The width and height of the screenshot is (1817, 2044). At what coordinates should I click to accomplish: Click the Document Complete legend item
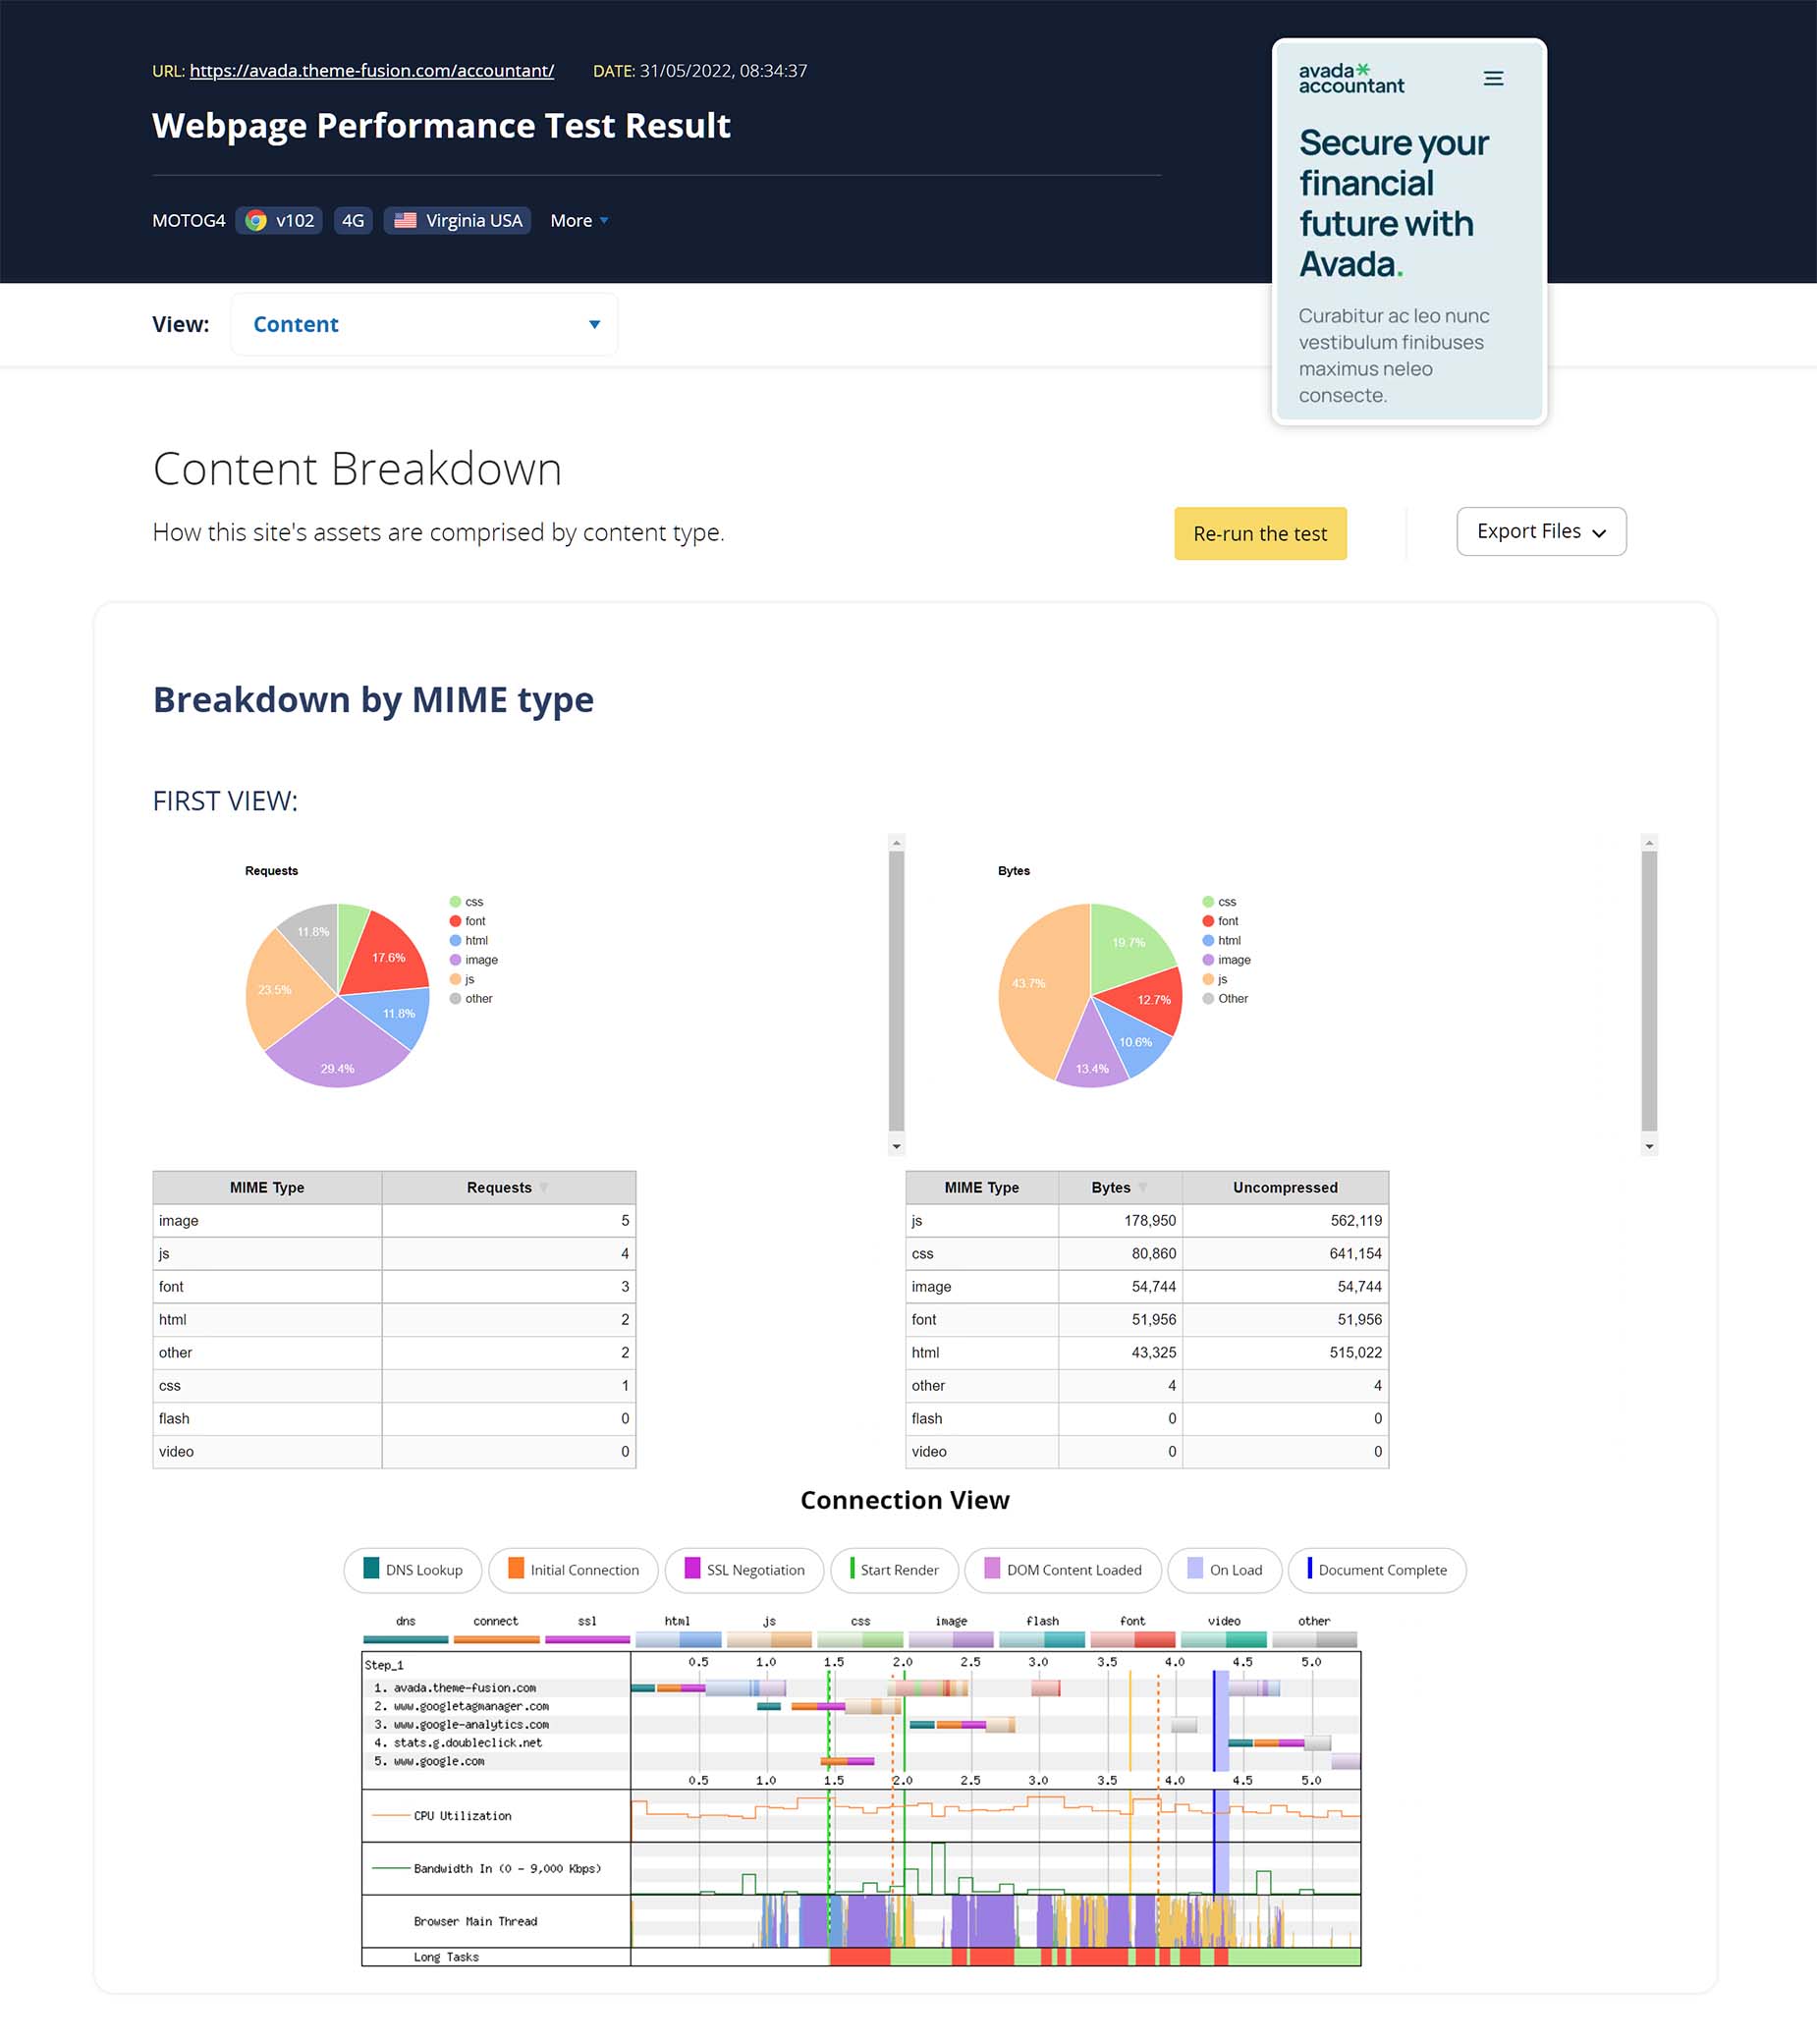(x=1377, y=1569)
